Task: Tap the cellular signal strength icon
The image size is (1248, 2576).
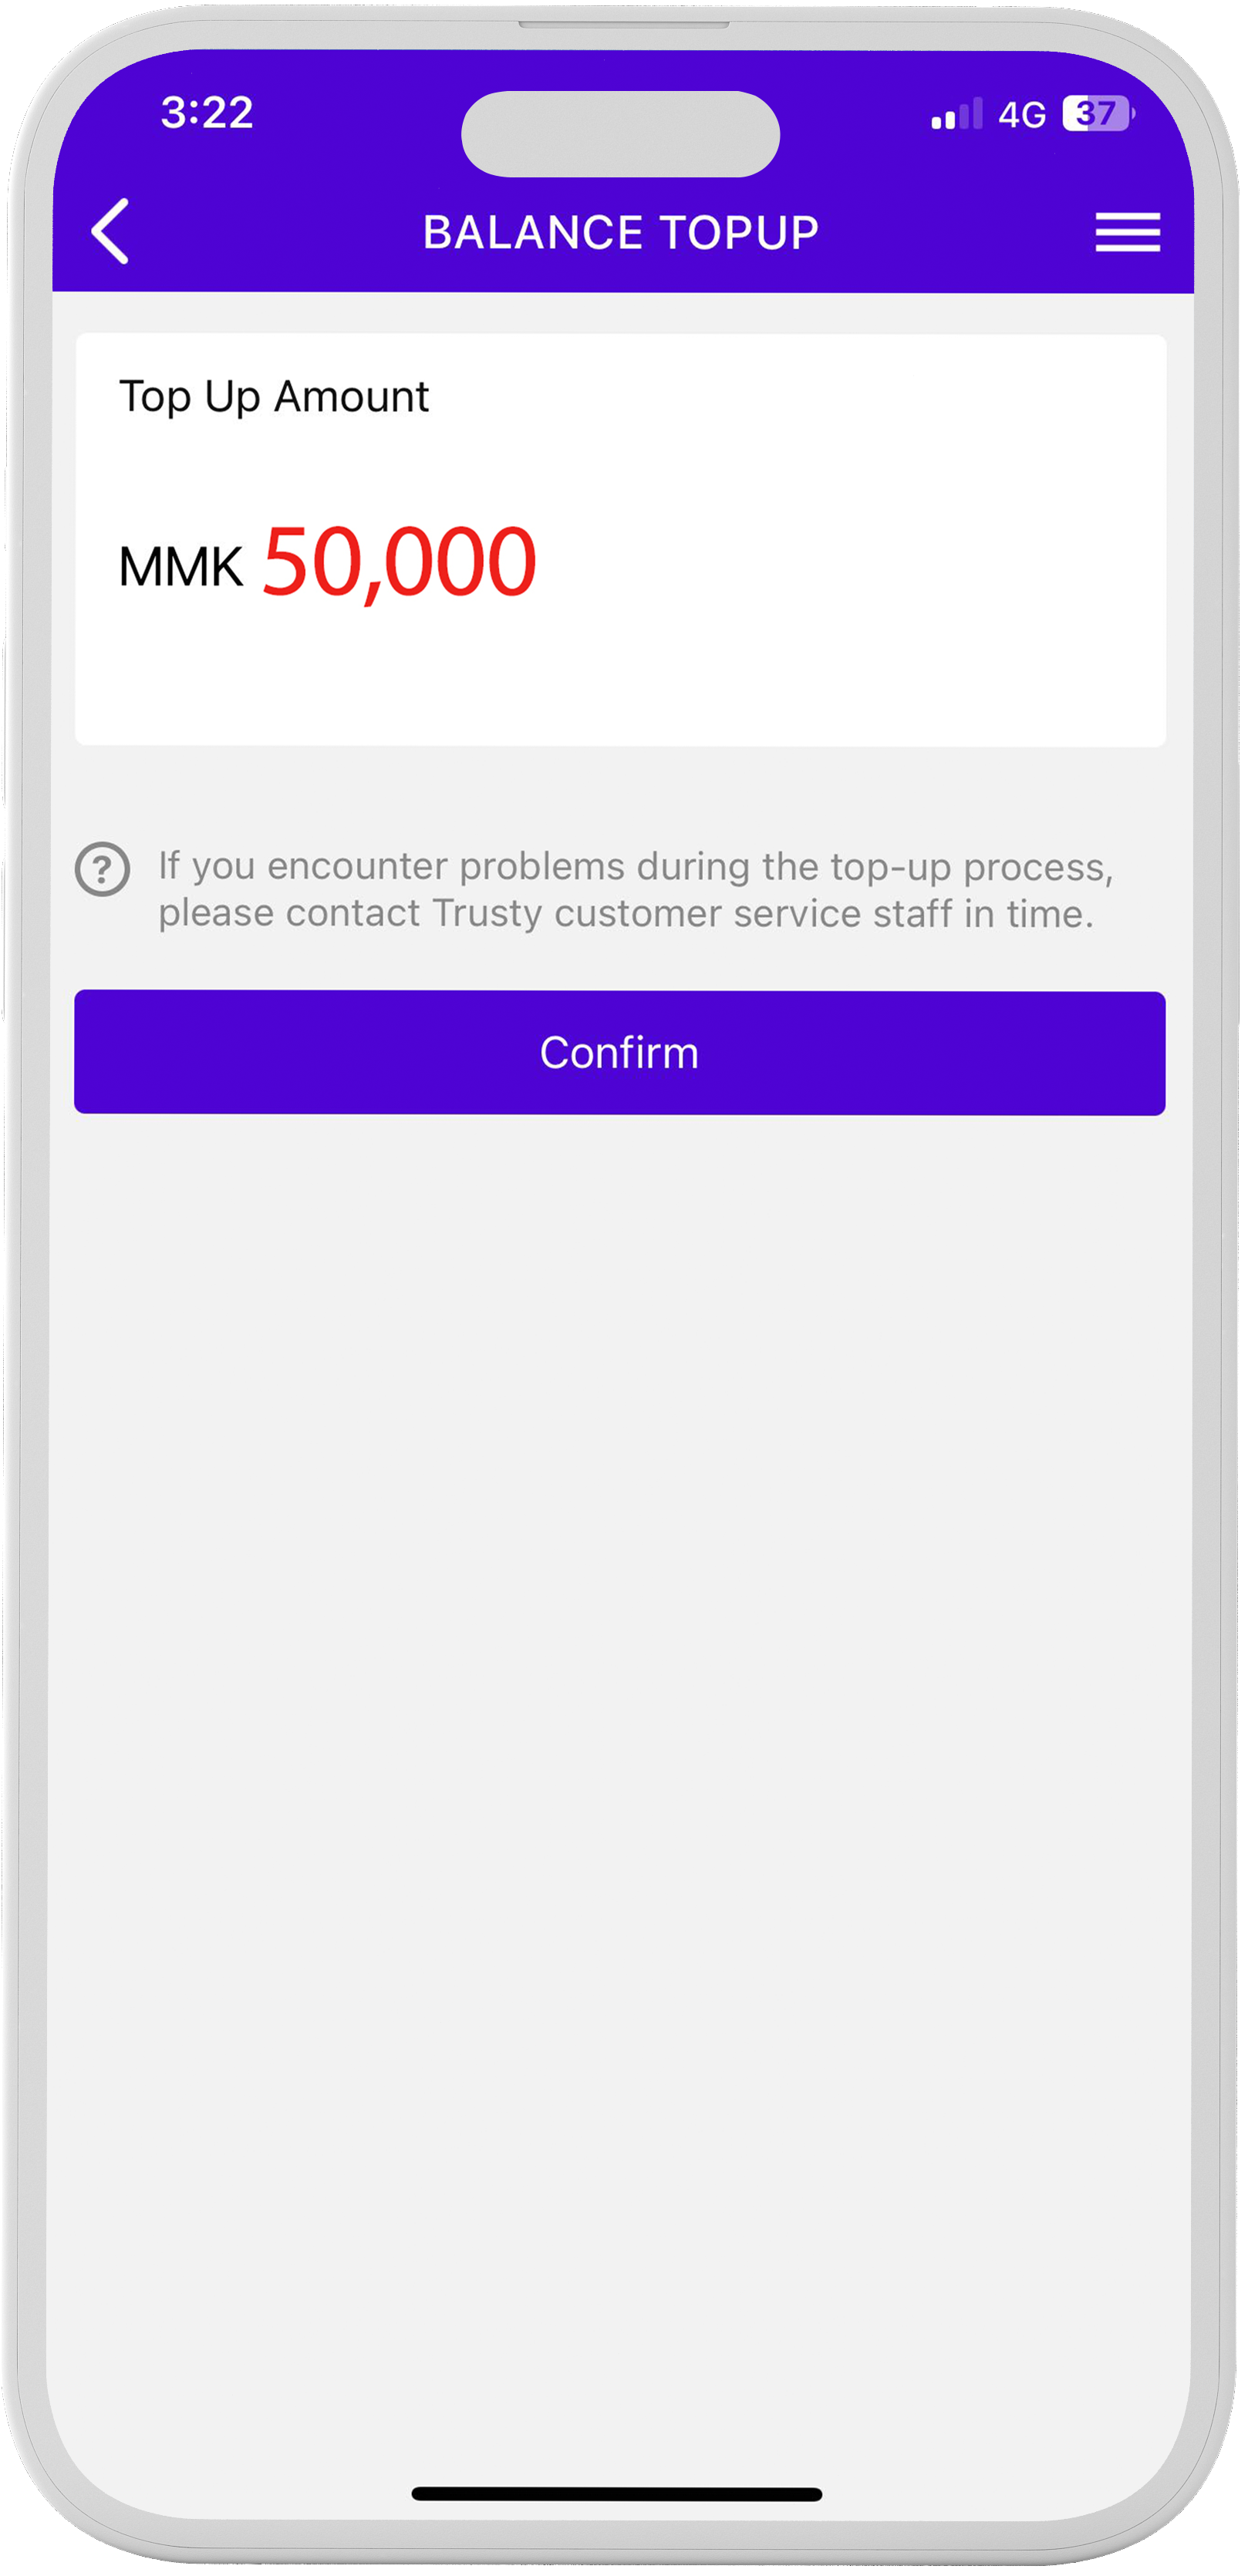Action: 957,114
